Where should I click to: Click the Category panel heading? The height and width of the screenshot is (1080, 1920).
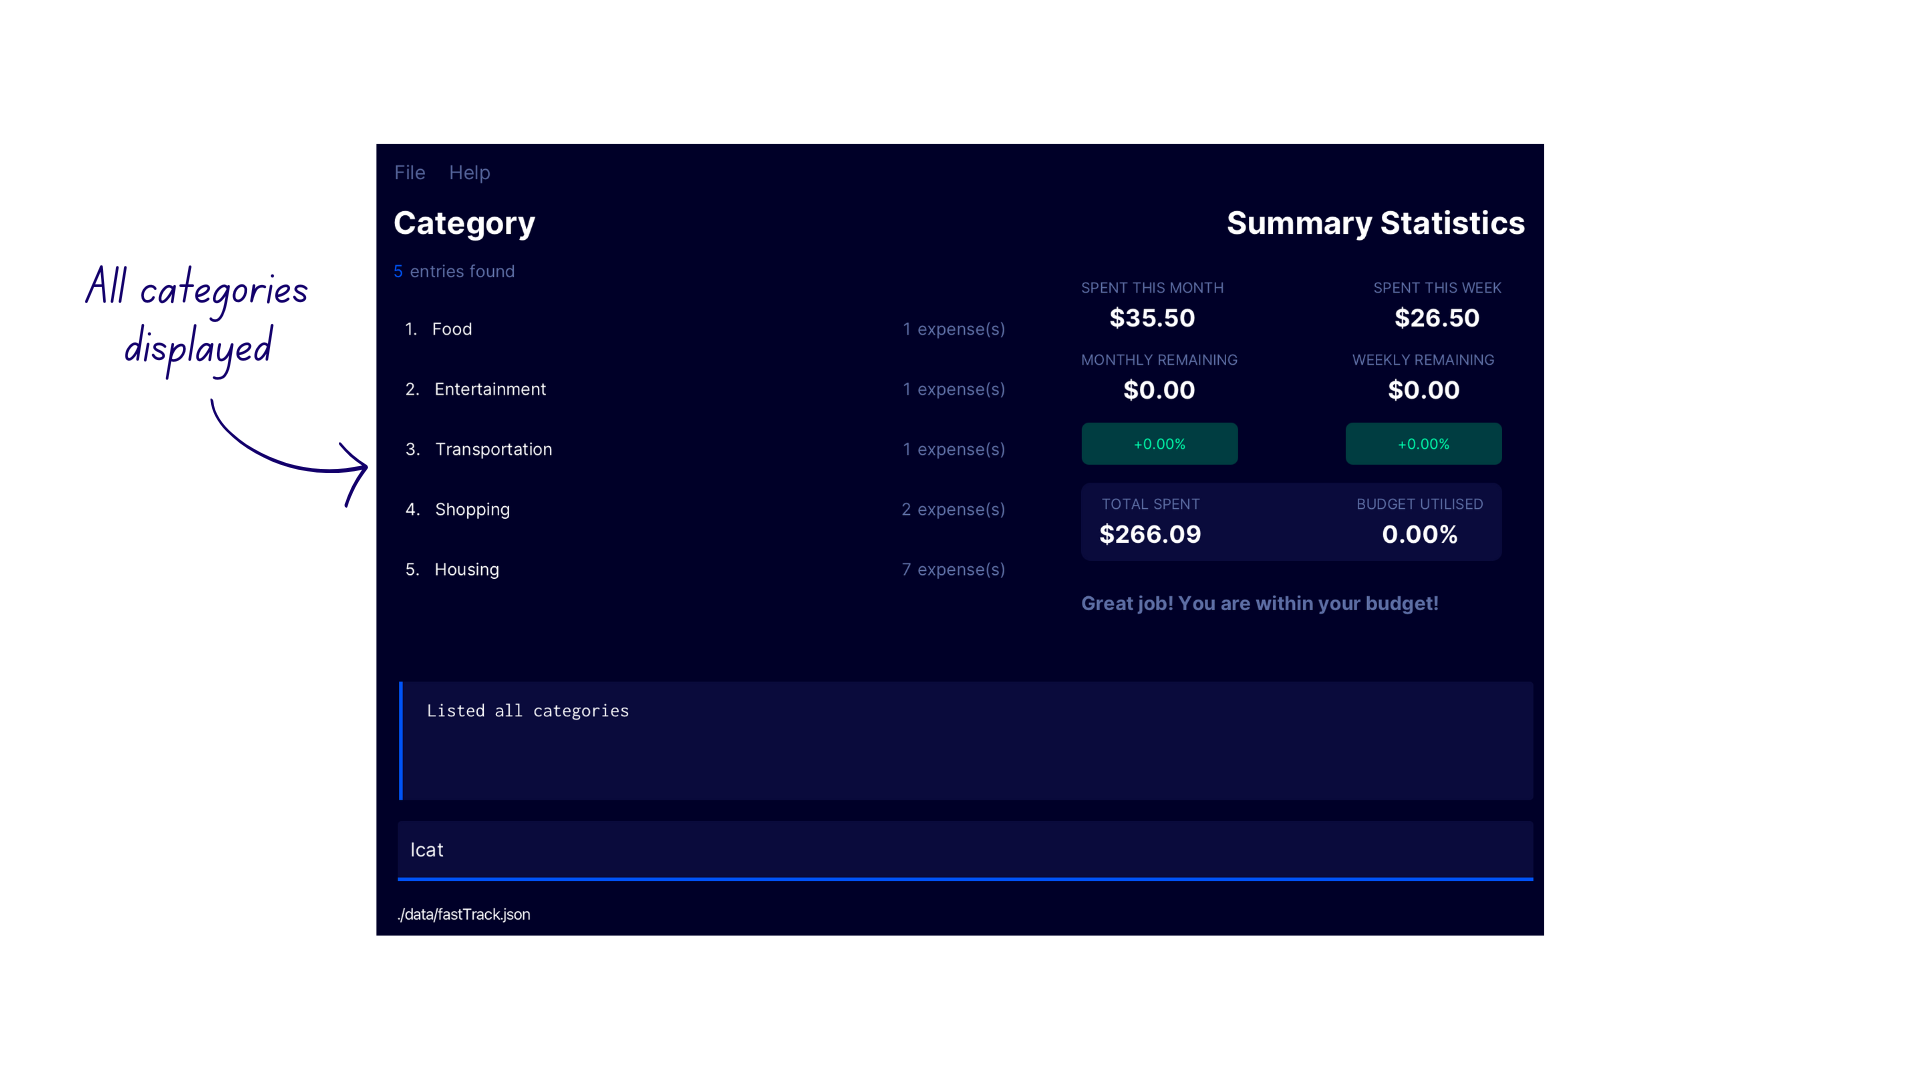tap(464, 223)
